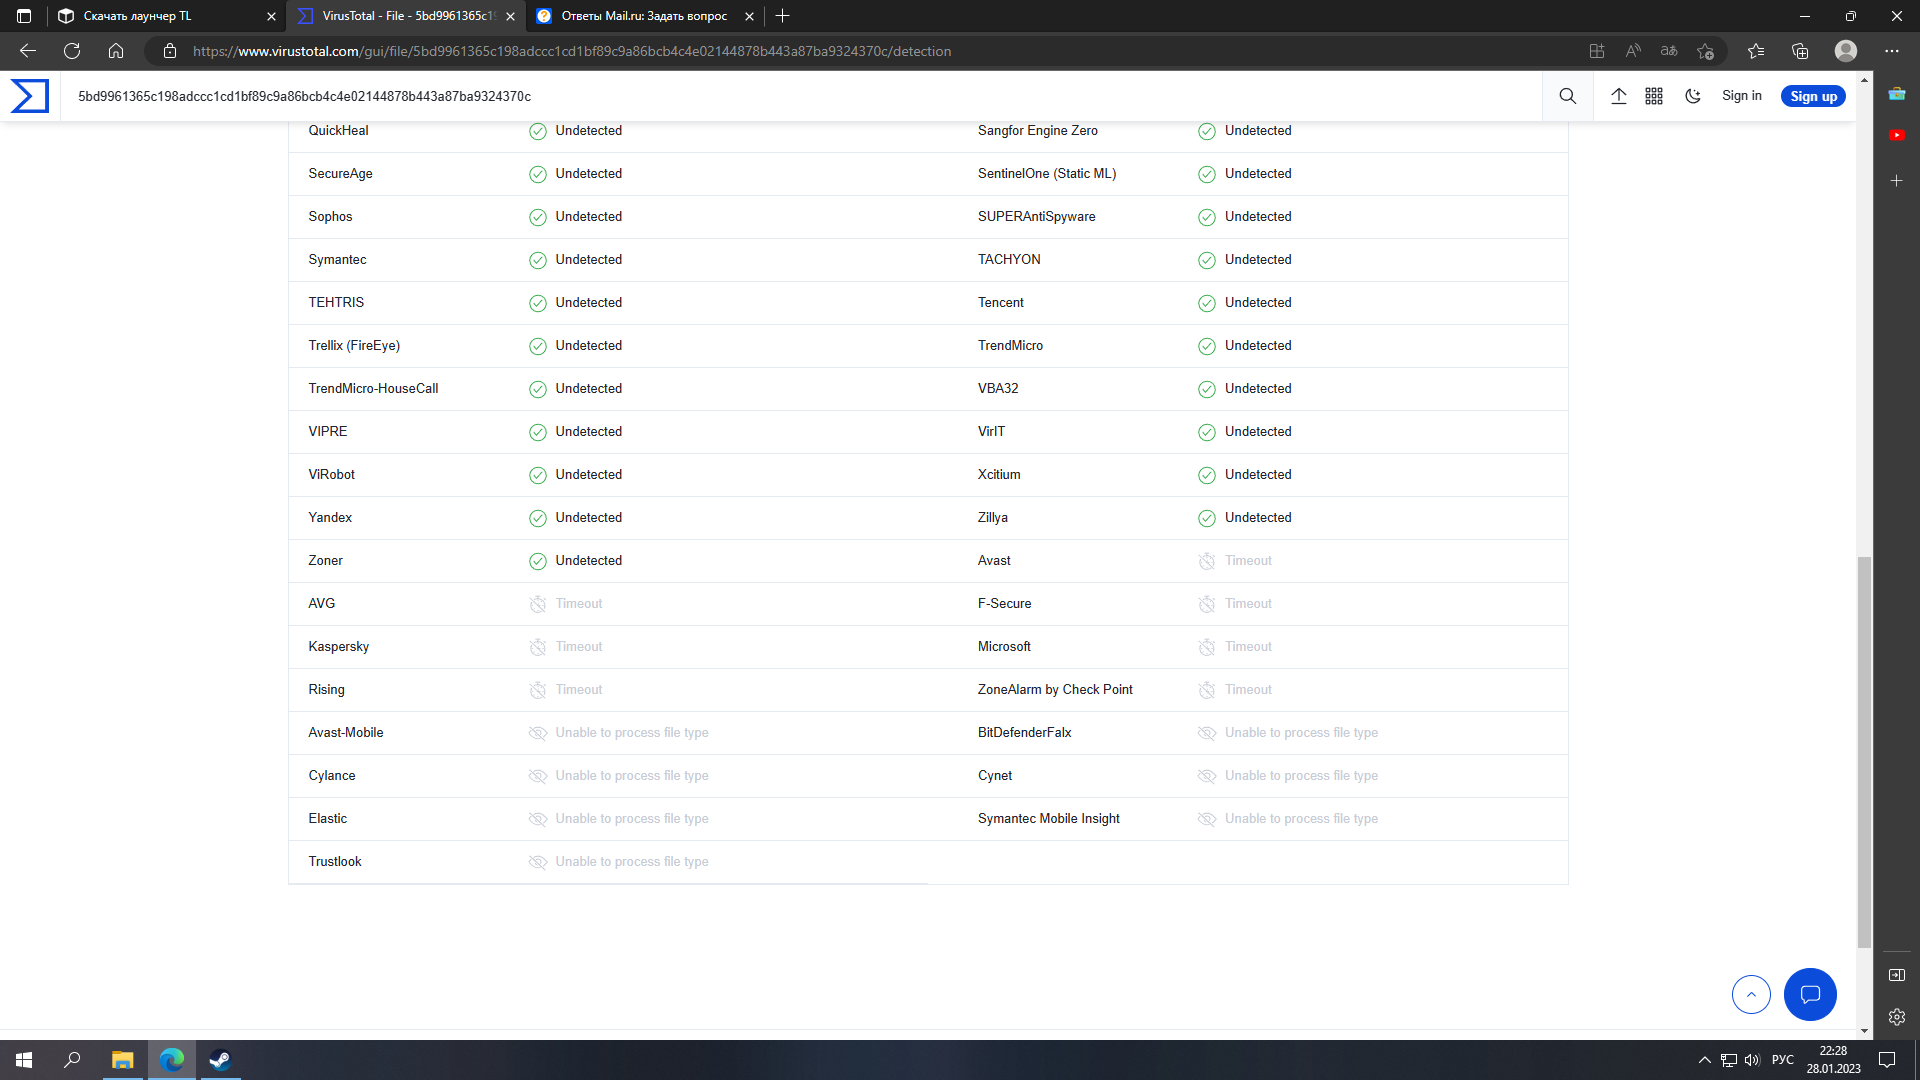Show hidden system tray icons
The image size is (1920, 1080).
coord(1705,1060)
